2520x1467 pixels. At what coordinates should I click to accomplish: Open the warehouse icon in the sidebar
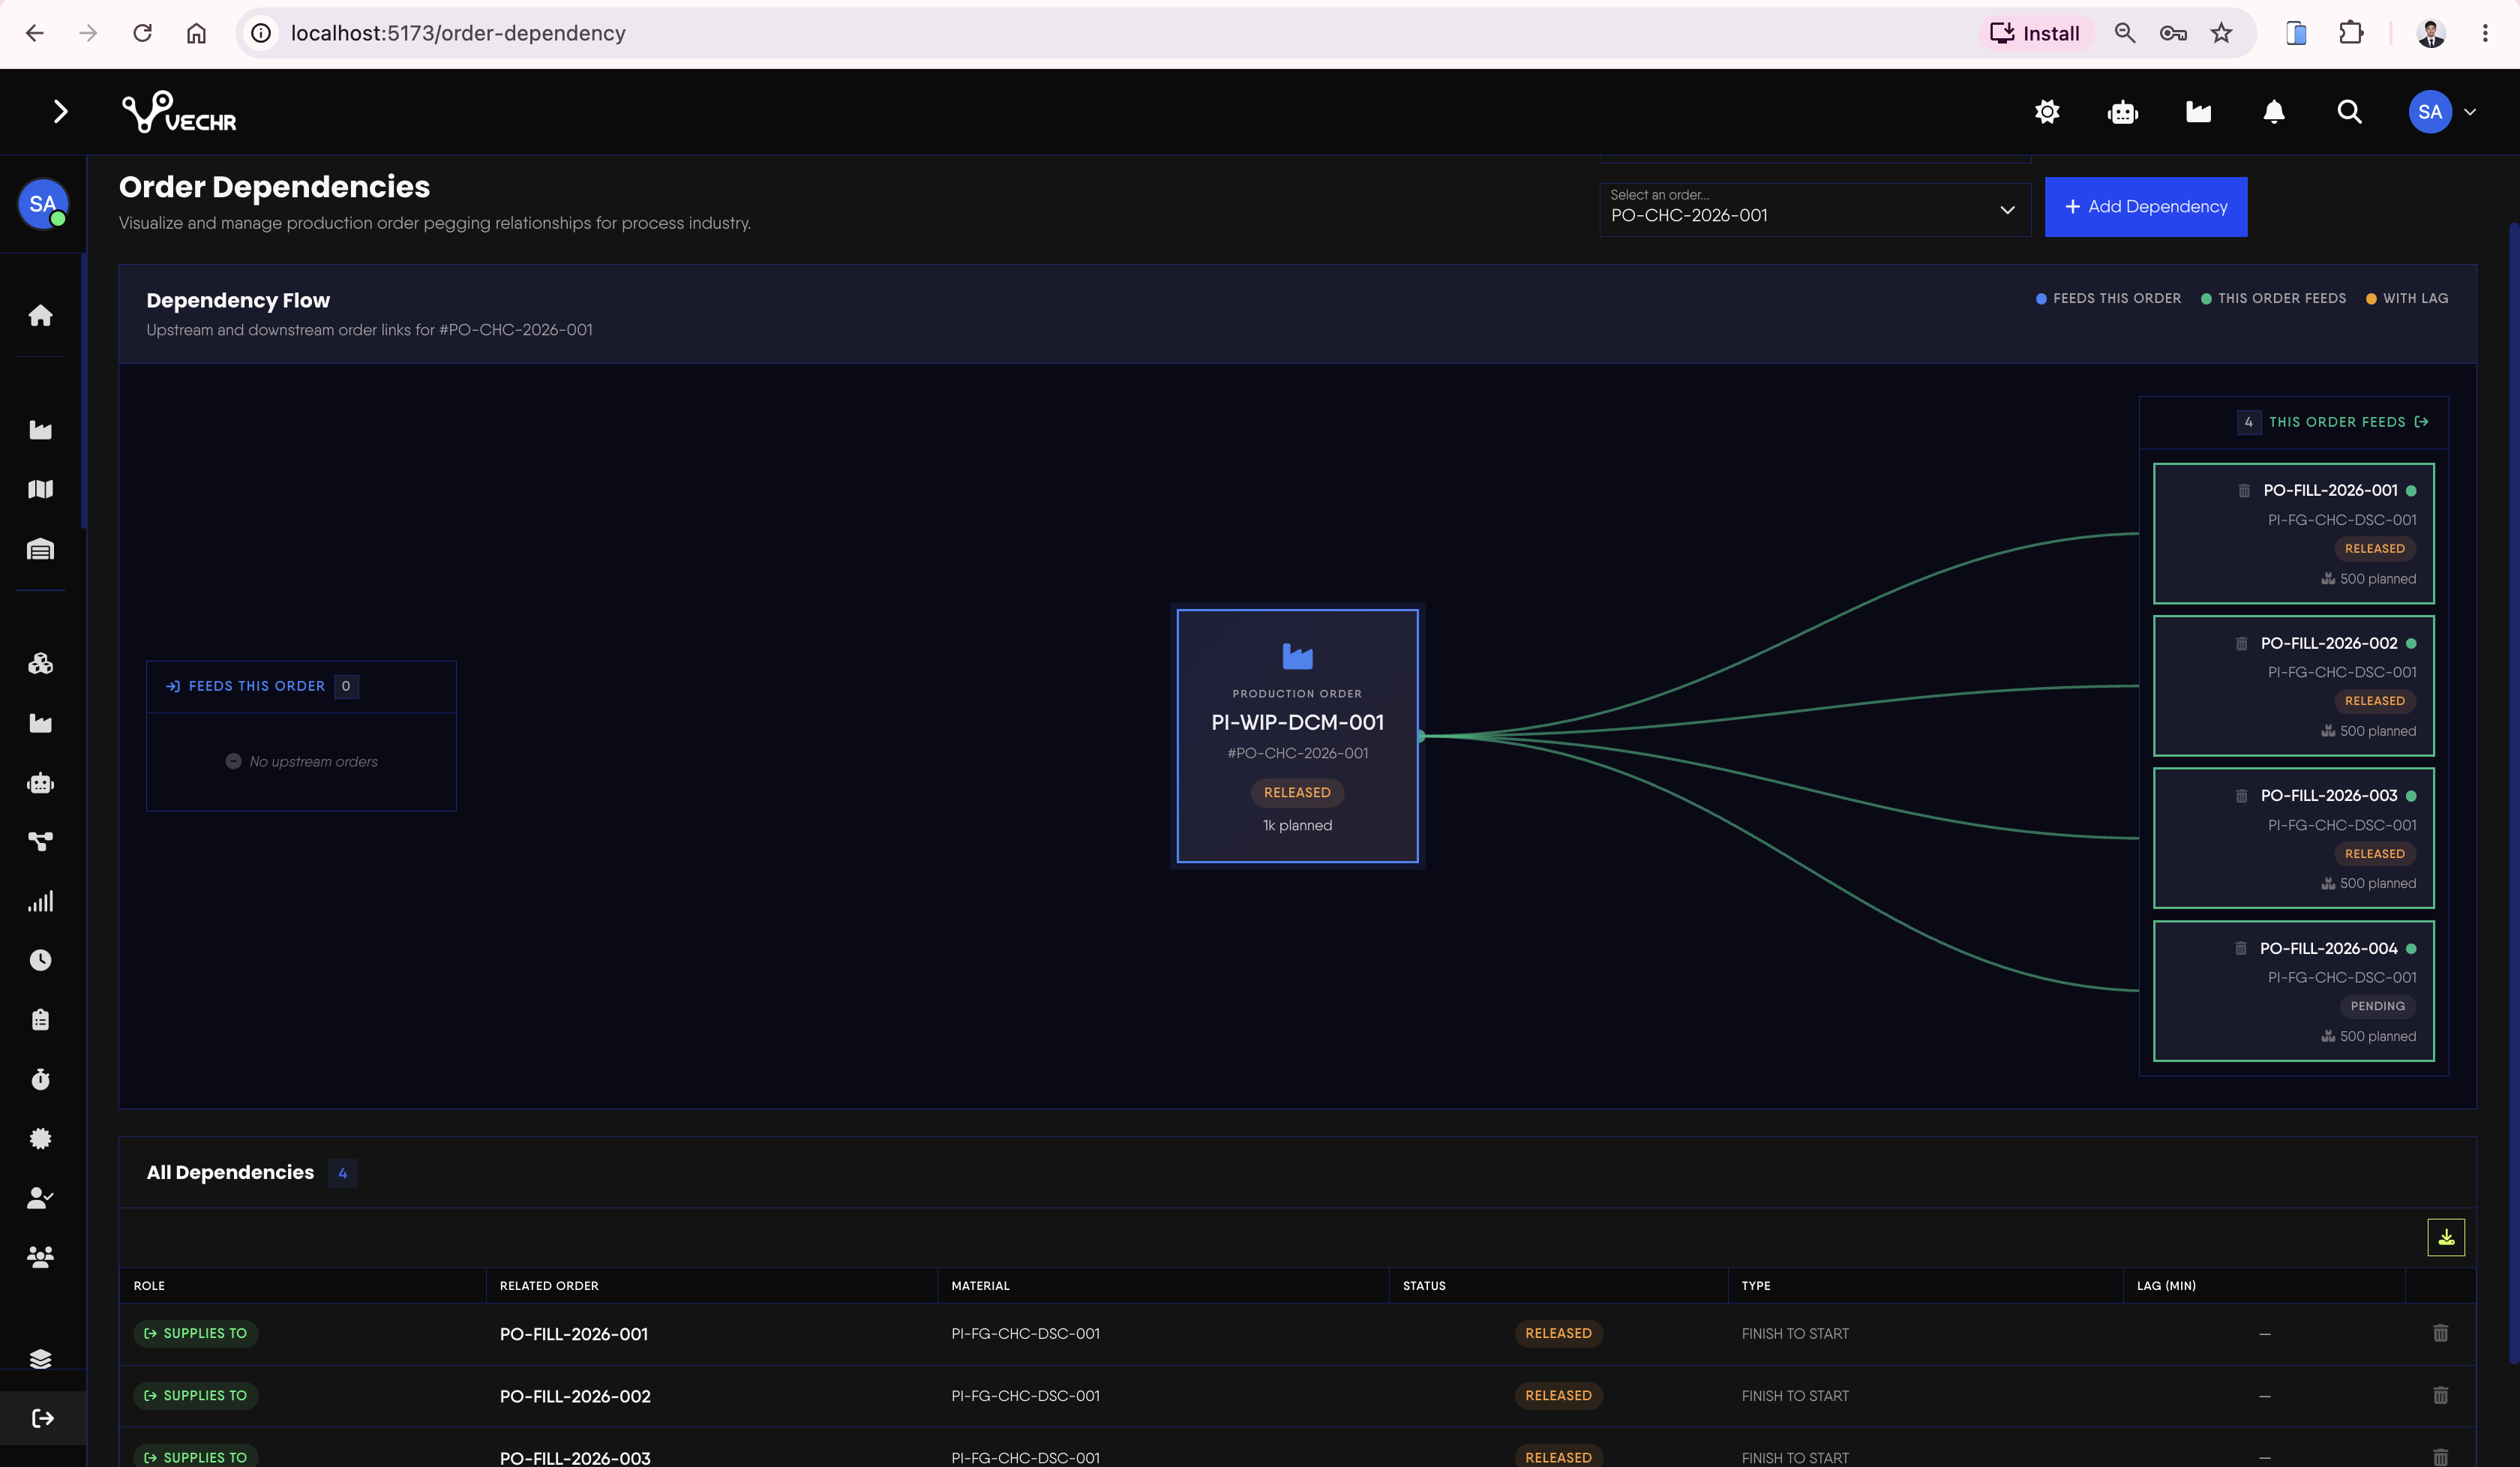[x=40, y=549]
